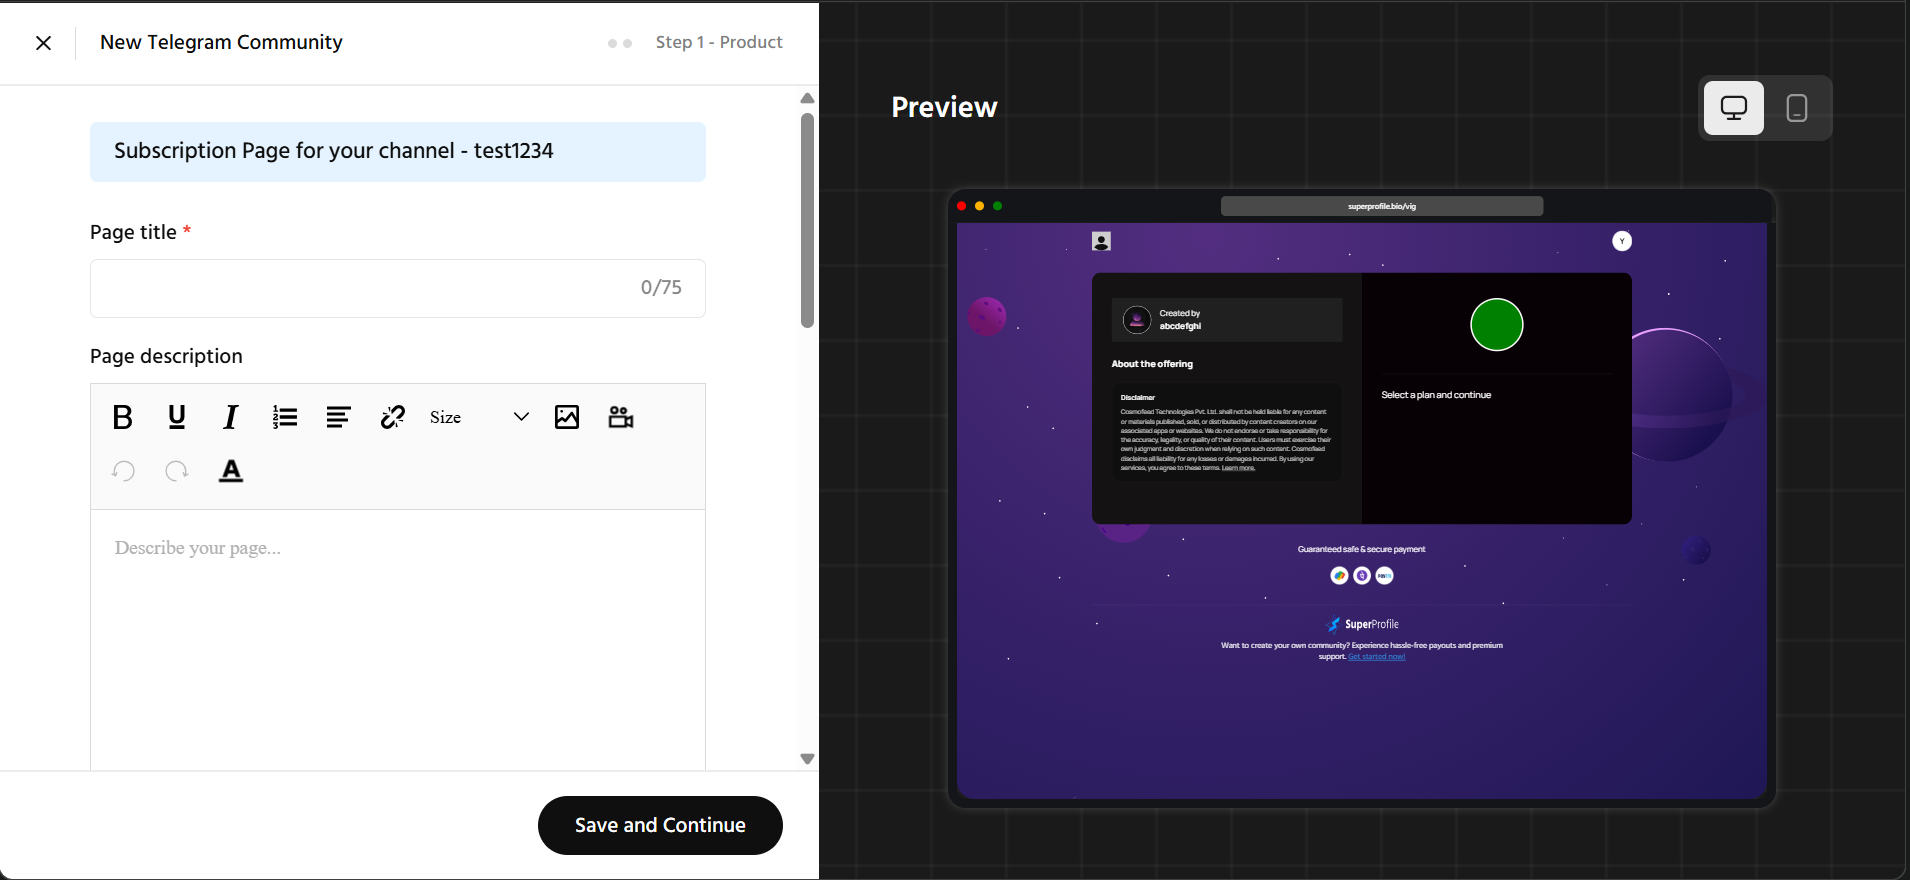Close the New Telegram Community dialog
Image resolution: width=1910 pixels, height=880 pixels.
pyautogui.click(x=43, y=43)
